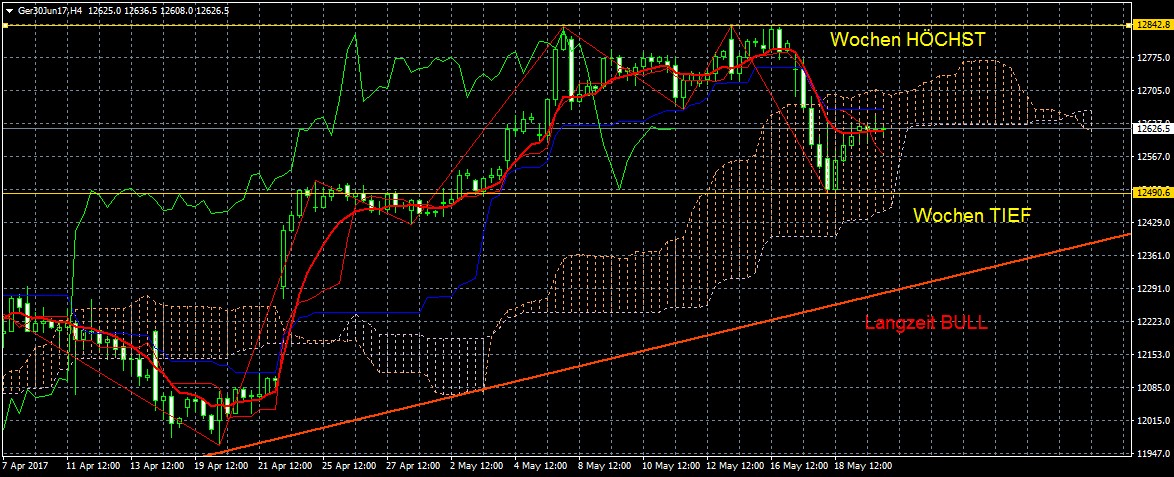The image size is (1174, 477).
Task: Click the 12775.0 price scale value
Action: (x=1153, y=58)
